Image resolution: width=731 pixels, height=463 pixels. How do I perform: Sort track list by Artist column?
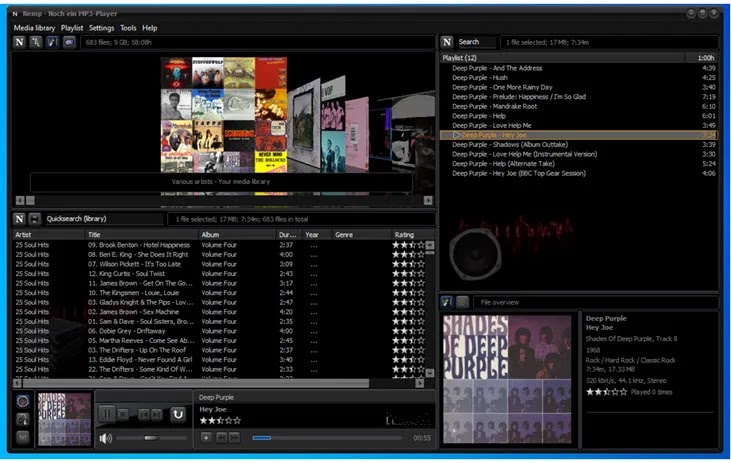click(48, 235)
